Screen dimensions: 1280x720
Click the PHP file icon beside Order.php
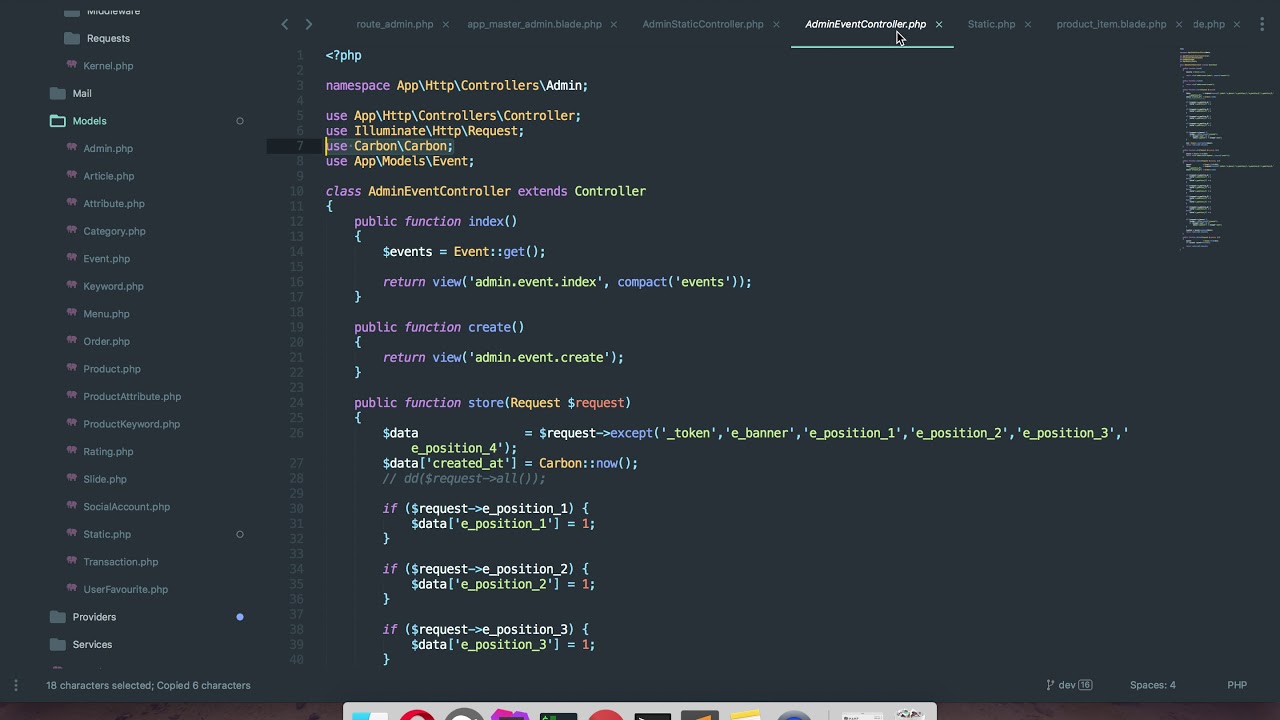[x=72, y=341]
